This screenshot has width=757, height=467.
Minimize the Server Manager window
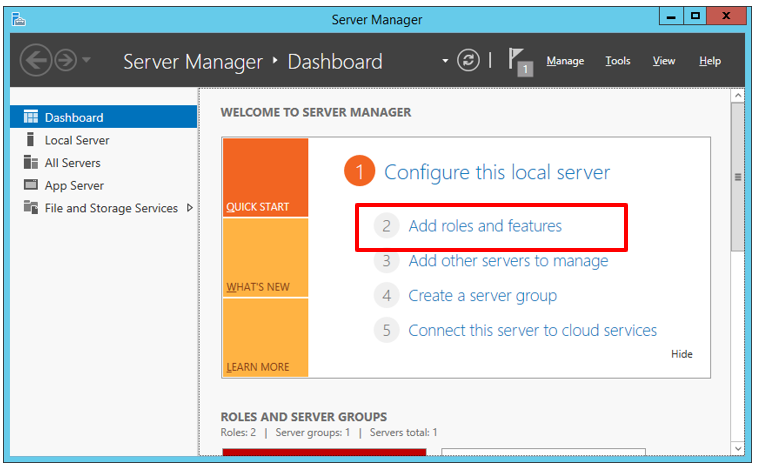(671, 16)
